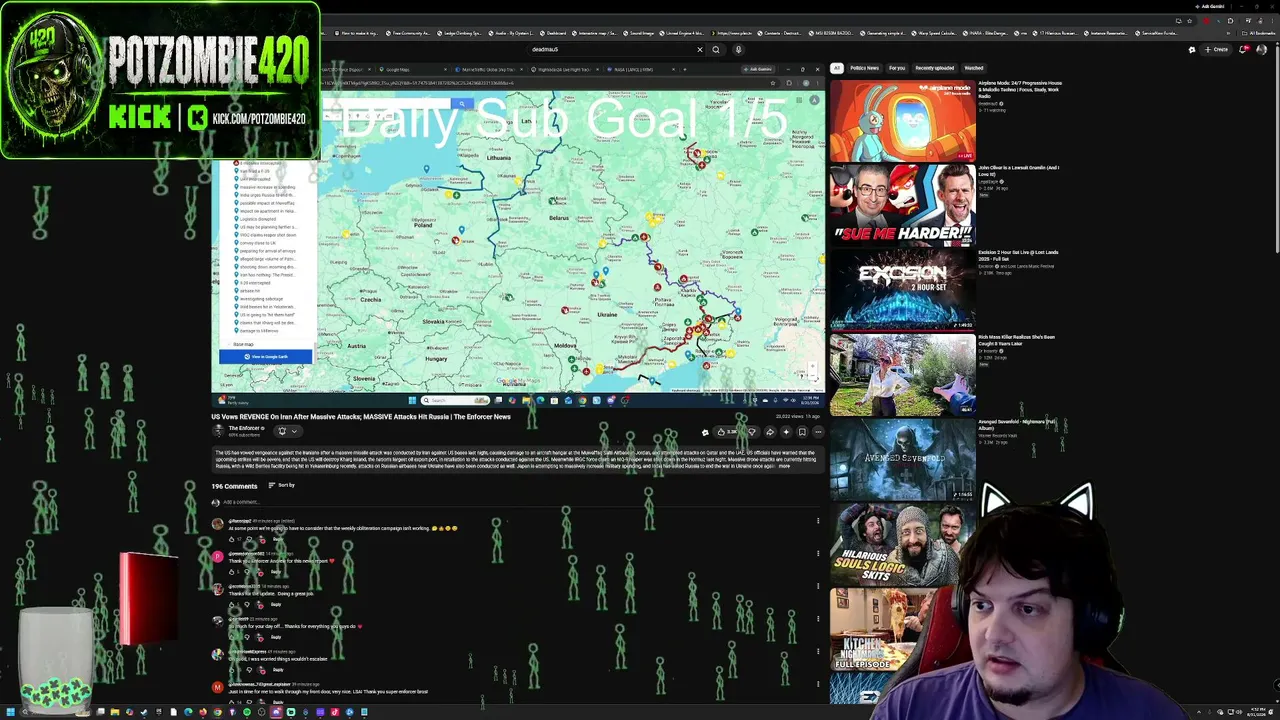The width and height of the screenshot is (1280, 720).
Task: Like the weekly obliteration campaign comment
Action: [232, 539]
